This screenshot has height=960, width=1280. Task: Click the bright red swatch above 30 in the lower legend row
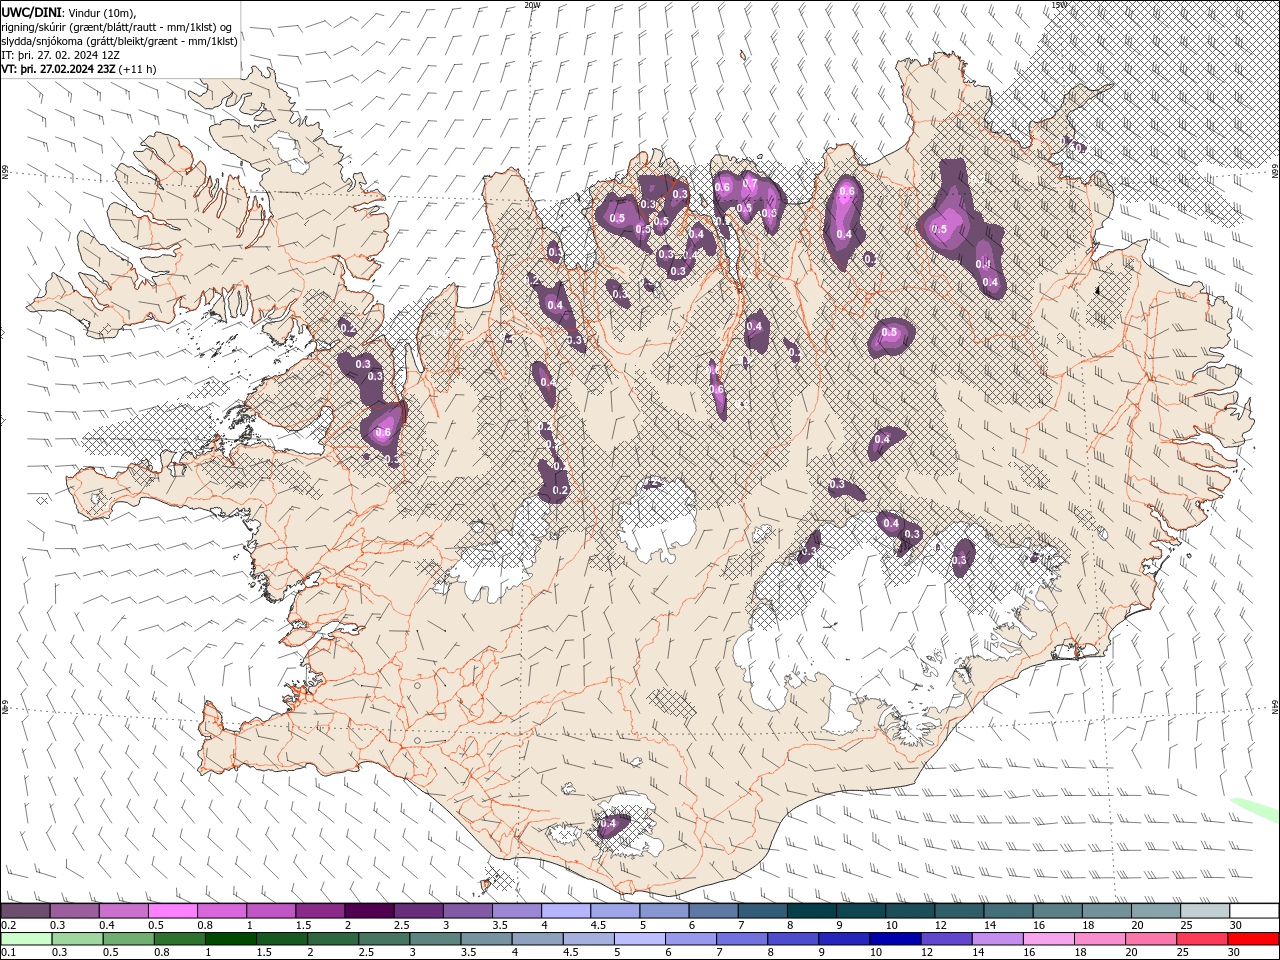click(1254, 939)
